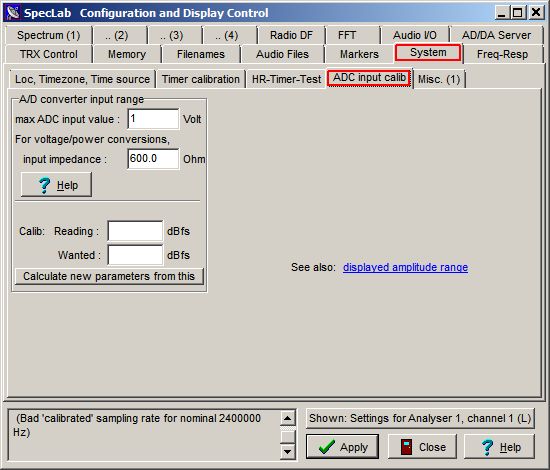This screenshot has width=550, height=470.
Task: Open the Filenames tab
Action: [x=201, y=54]
